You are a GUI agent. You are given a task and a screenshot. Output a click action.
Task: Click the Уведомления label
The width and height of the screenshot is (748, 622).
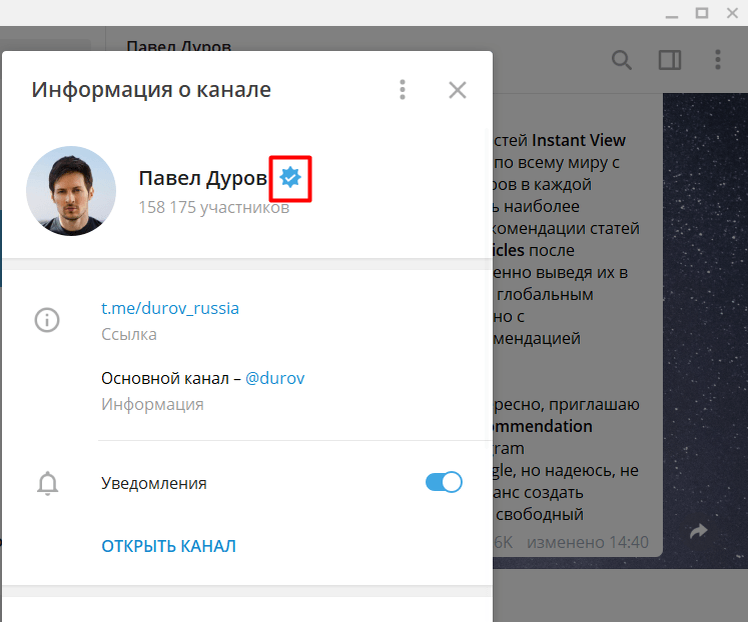pos(154,483)
